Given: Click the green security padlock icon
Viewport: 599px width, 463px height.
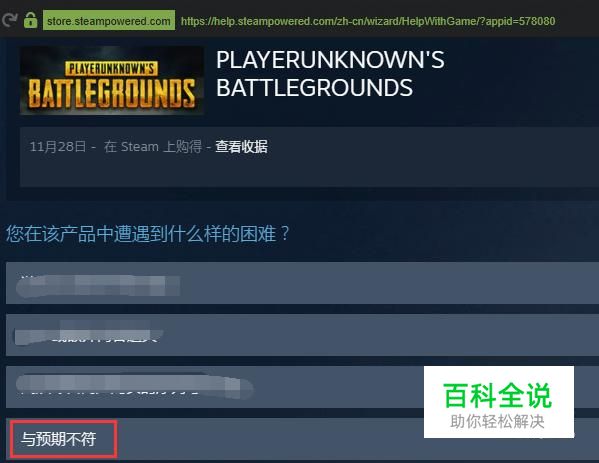Looking at the screenshot, I should 31,20.
